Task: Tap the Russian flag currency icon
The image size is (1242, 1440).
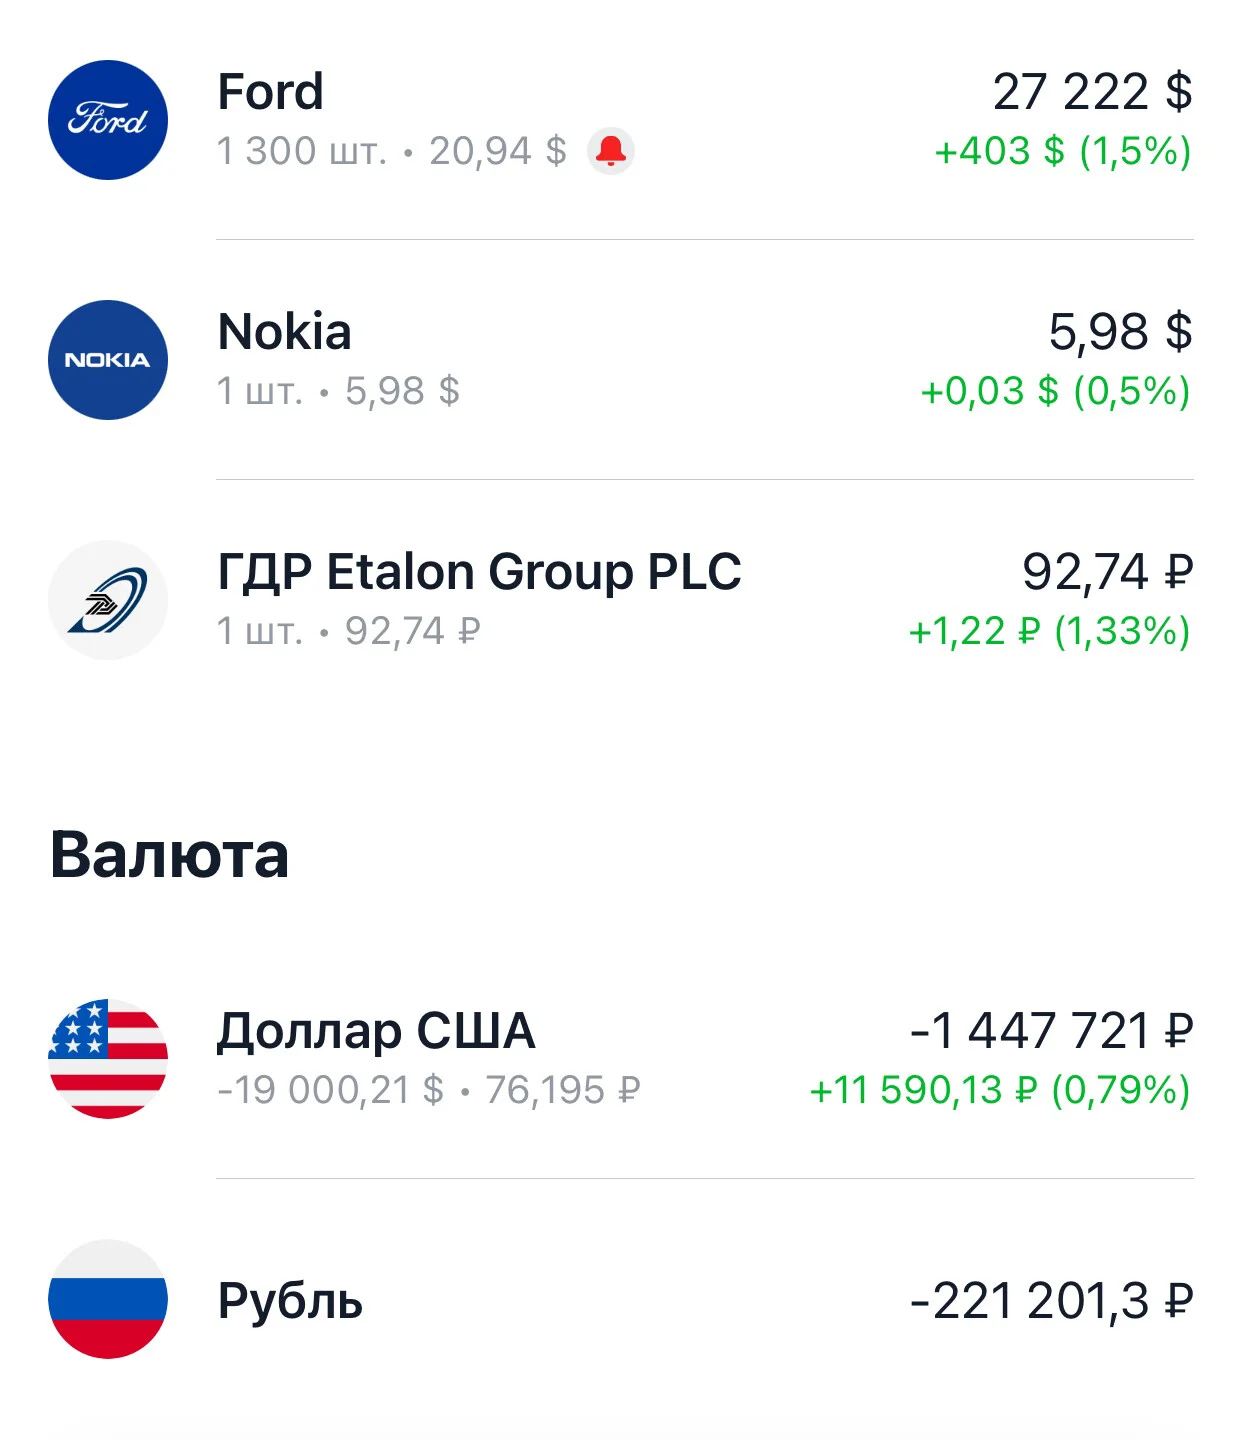Action: click(108, 1299)
